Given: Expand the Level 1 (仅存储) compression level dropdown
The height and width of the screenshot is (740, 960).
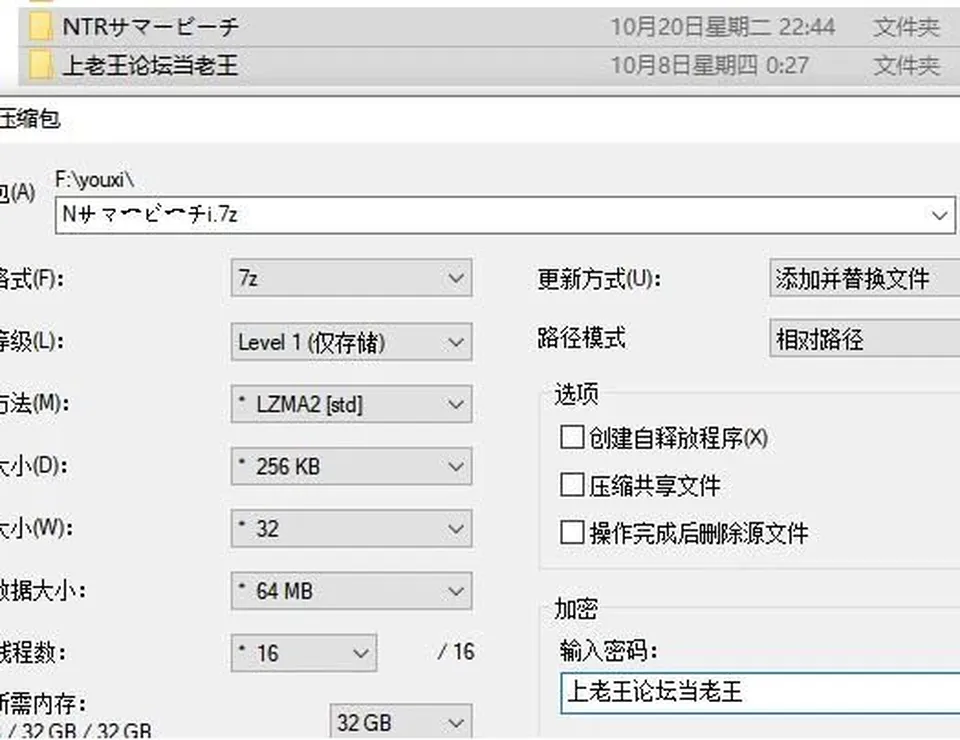Looking at the screenshot, I should [x=351, y=342].
